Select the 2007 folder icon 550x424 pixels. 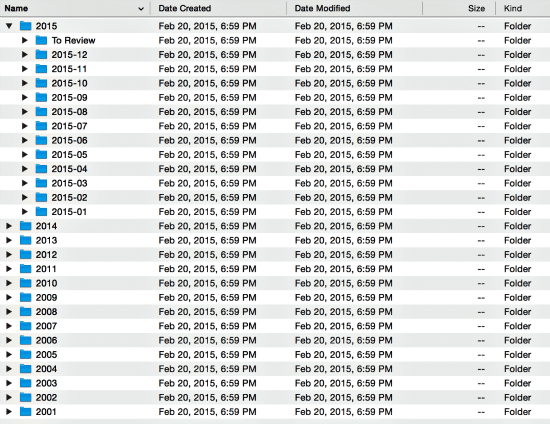(x=26, y=326)
